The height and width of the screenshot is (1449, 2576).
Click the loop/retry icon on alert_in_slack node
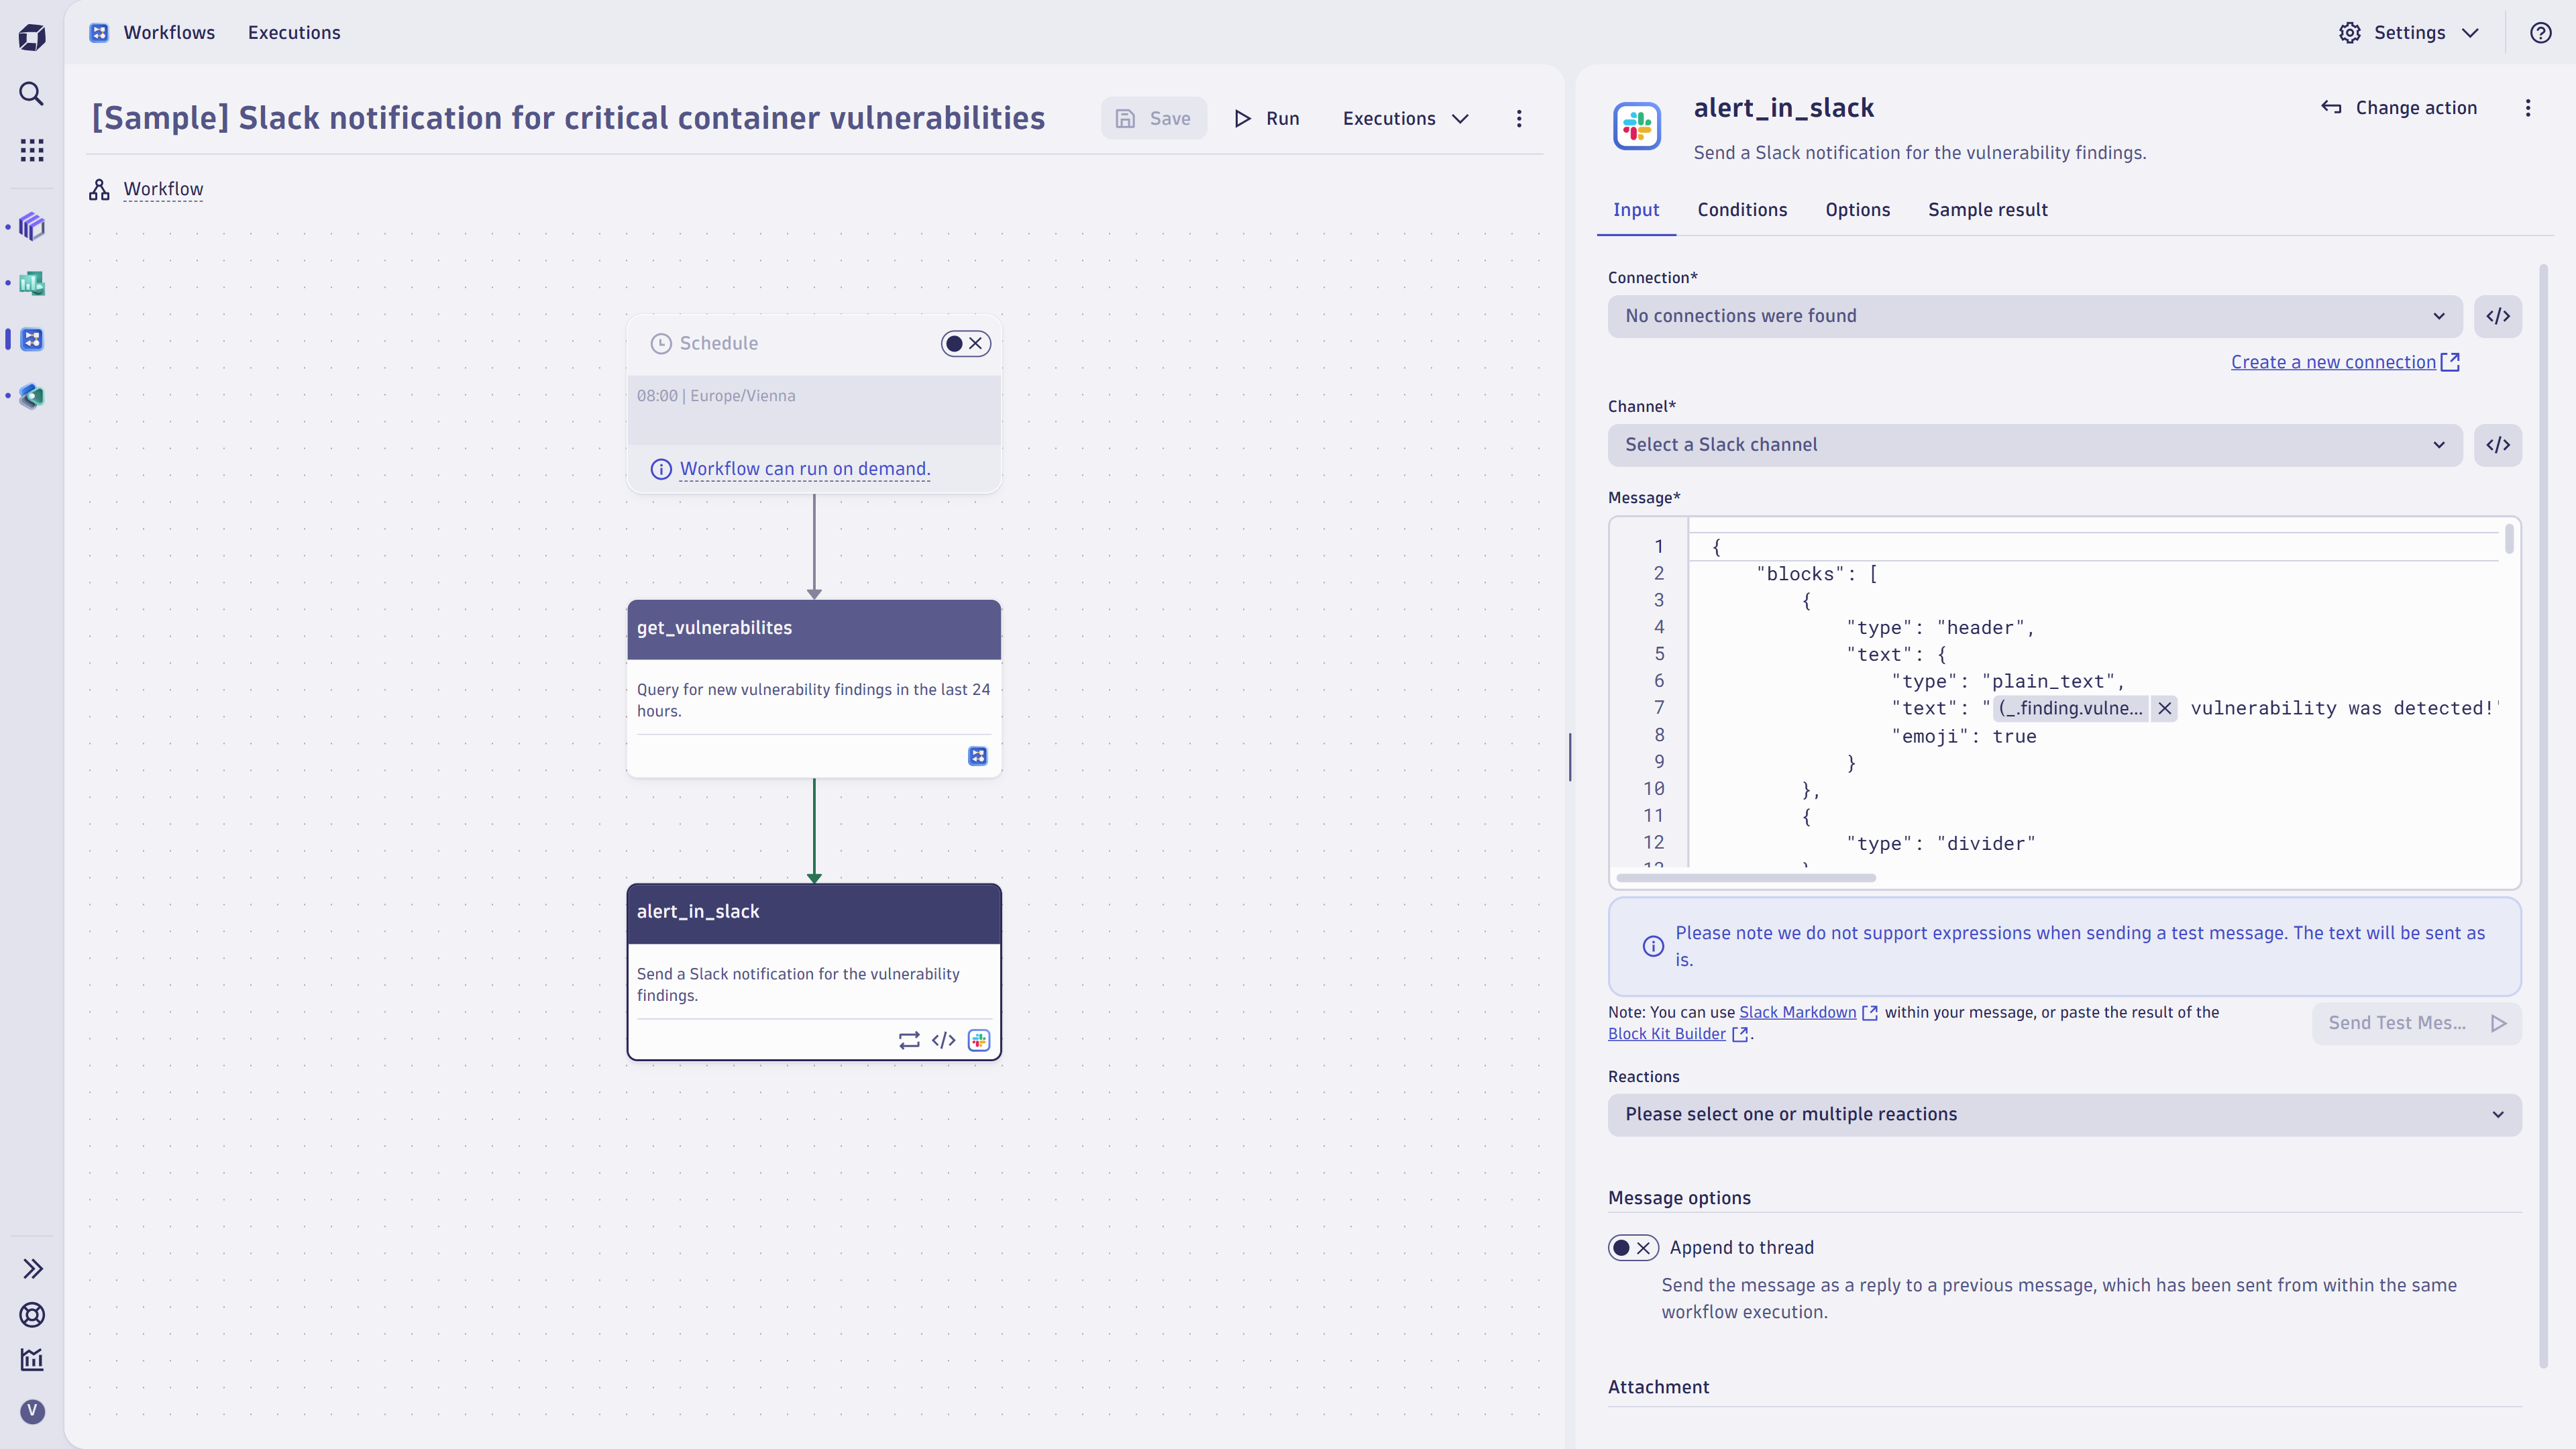(x=908, y=1040)
